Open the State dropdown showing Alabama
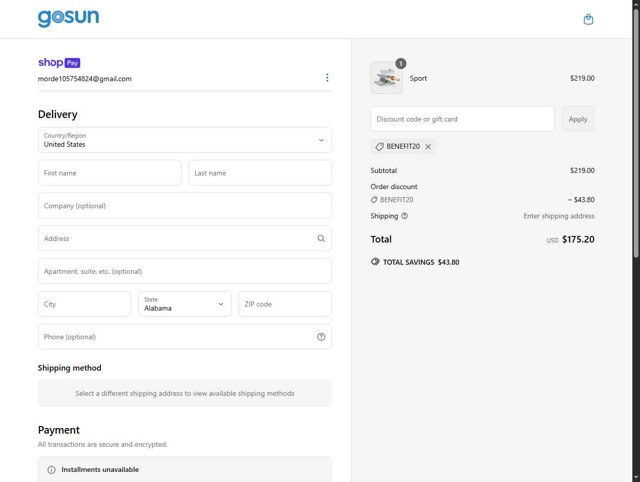This screenshot has width=640, height=482. tap(184, 304)
